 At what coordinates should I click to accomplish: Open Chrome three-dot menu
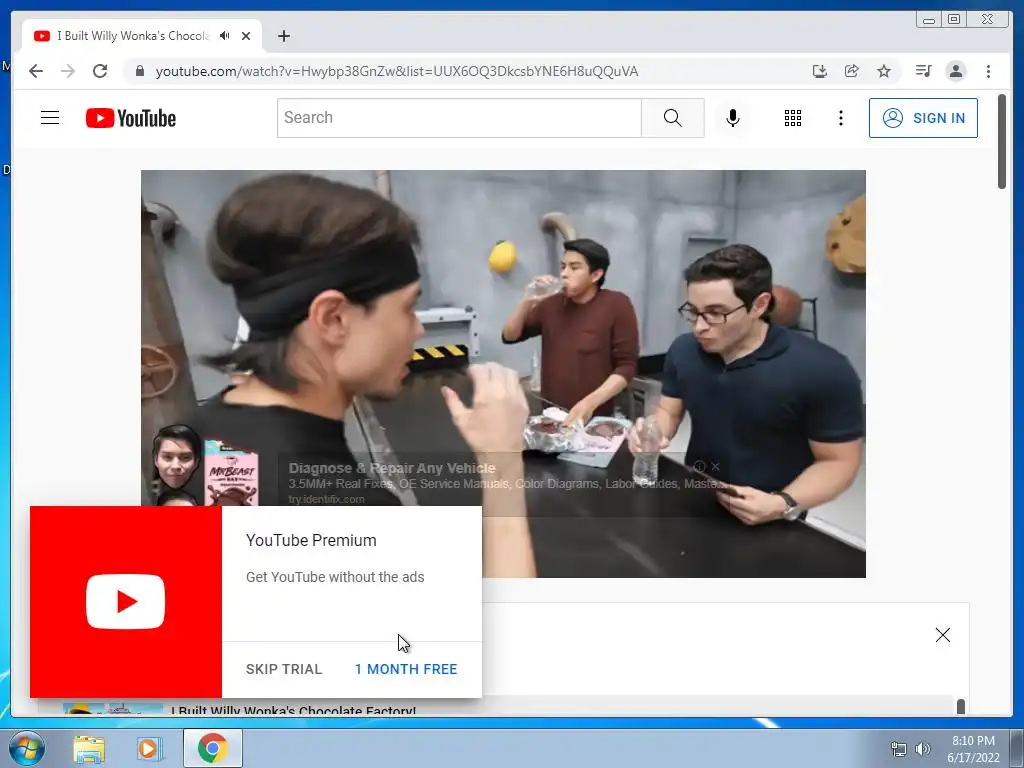click(988, 71)
